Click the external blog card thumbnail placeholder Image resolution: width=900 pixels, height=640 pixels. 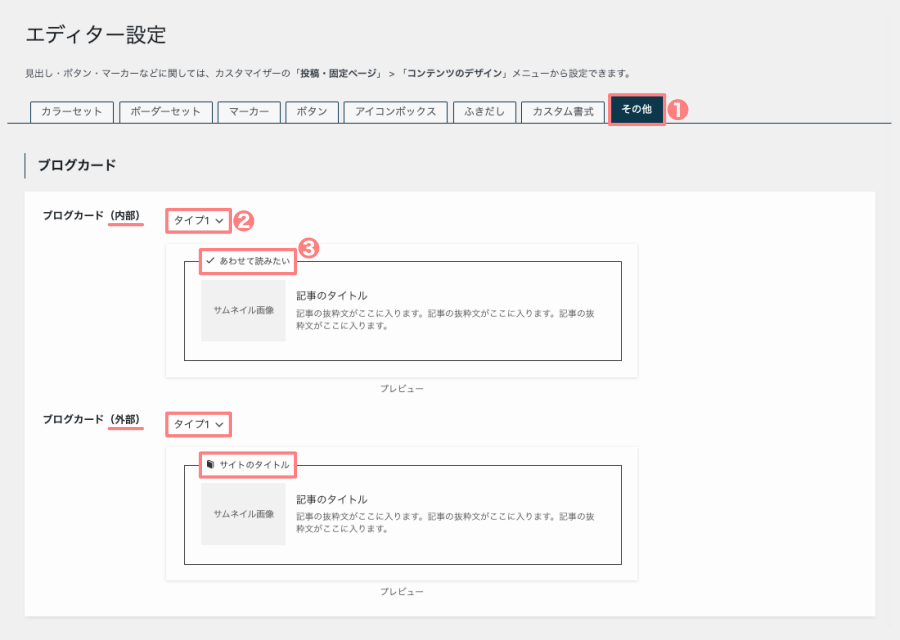point(243,513)
